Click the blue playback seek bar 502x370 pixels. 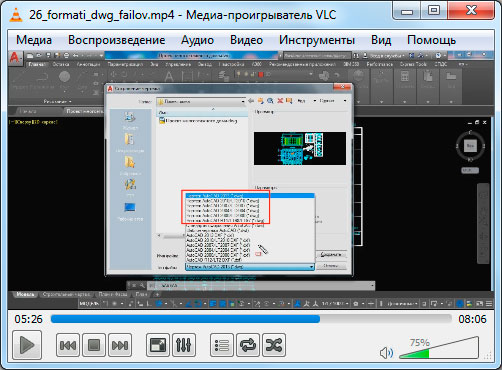(x=251, y=319)
